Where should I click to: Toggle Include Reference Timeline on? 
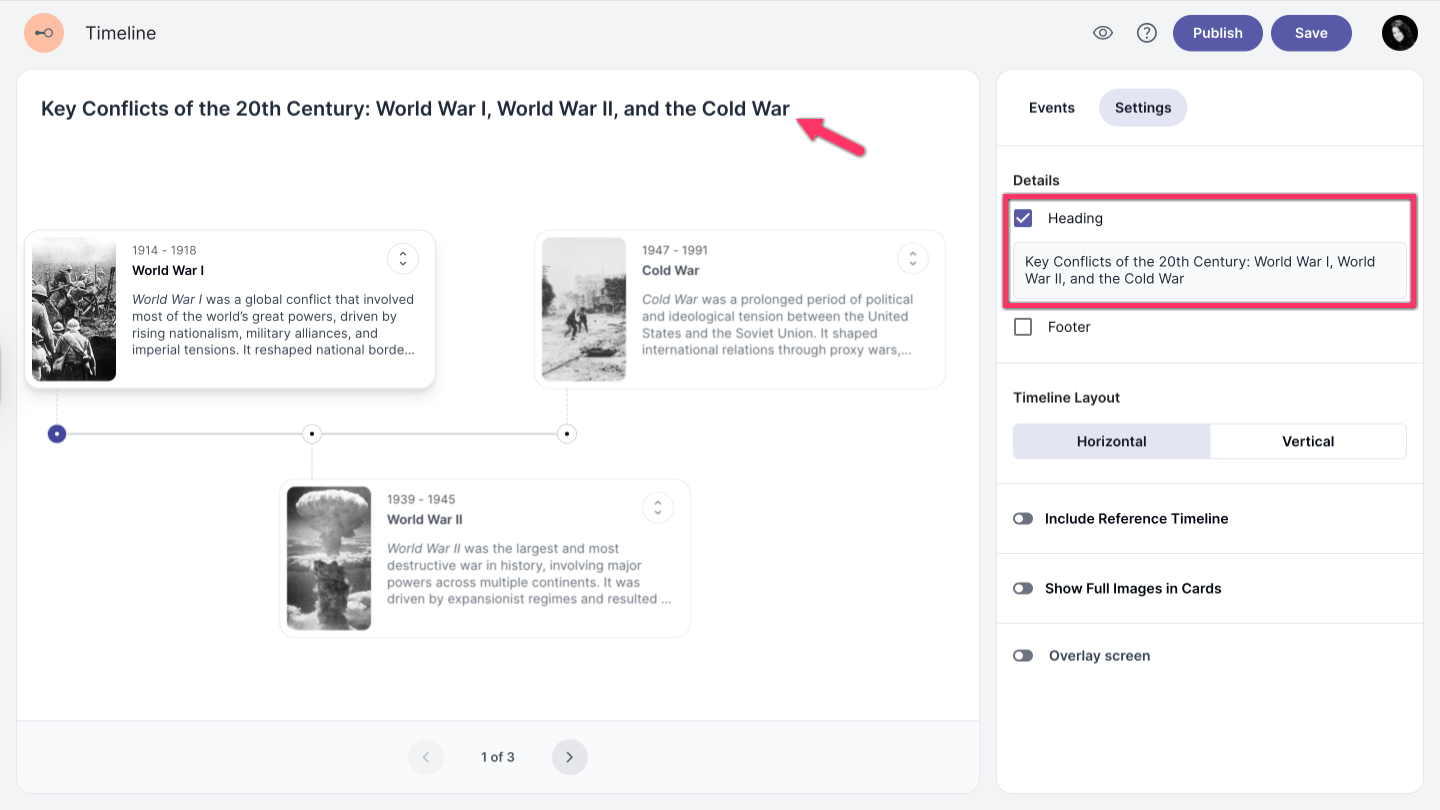tap(1023, 519)
